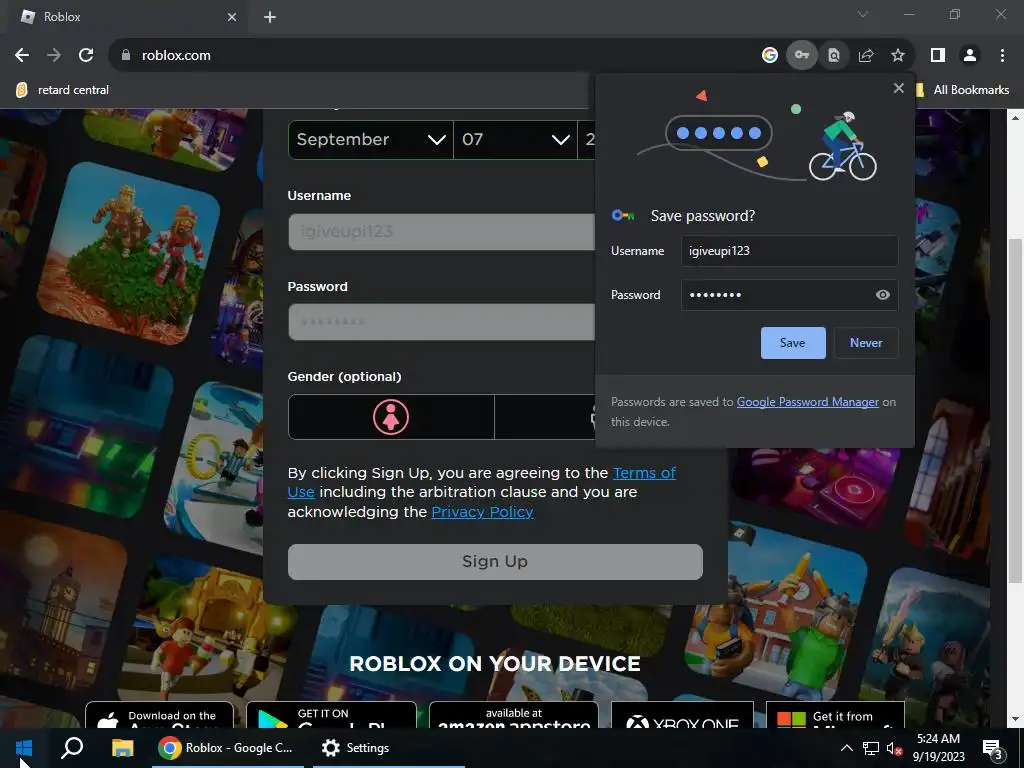The image size is (1024, 768).
Task: Reload the Roblox page
Action: click(86, 56)
